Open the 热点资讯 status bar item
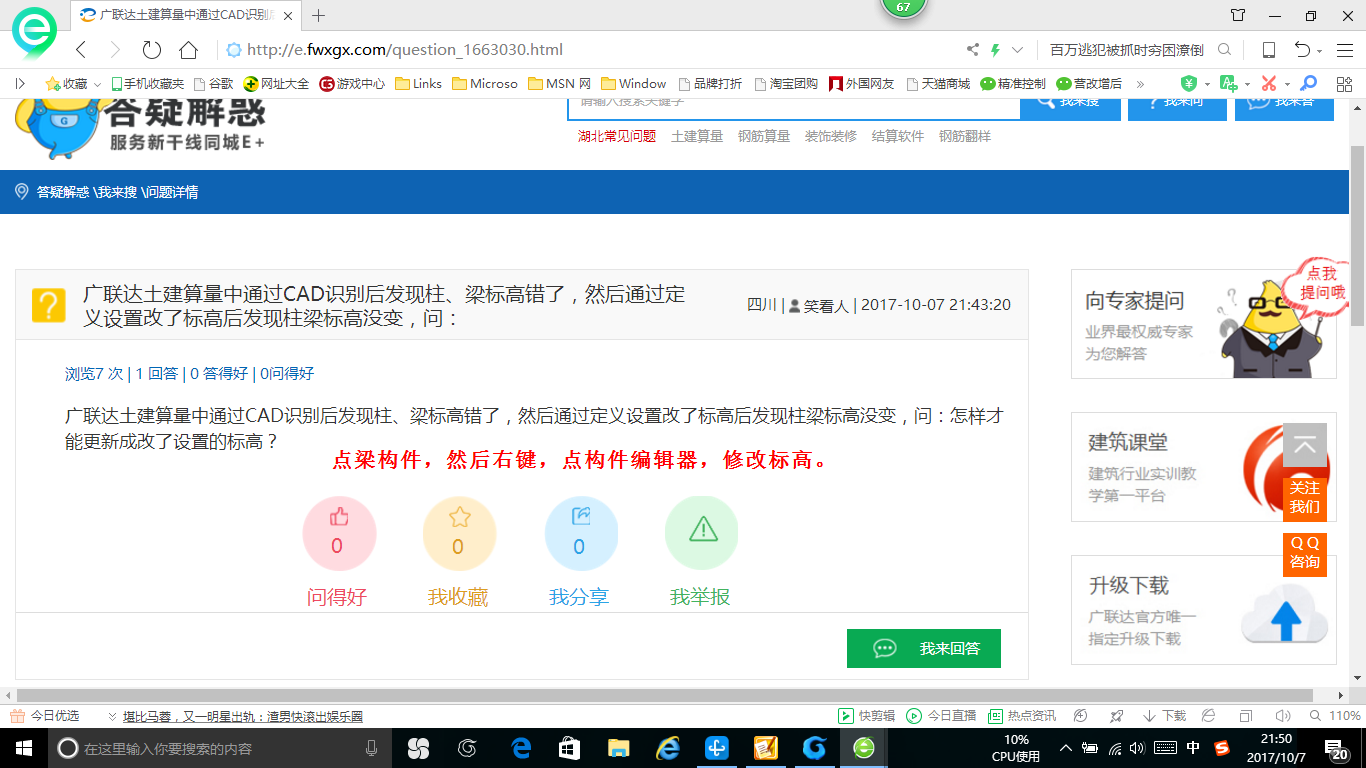1366x768 pixels. [1022, 716]
